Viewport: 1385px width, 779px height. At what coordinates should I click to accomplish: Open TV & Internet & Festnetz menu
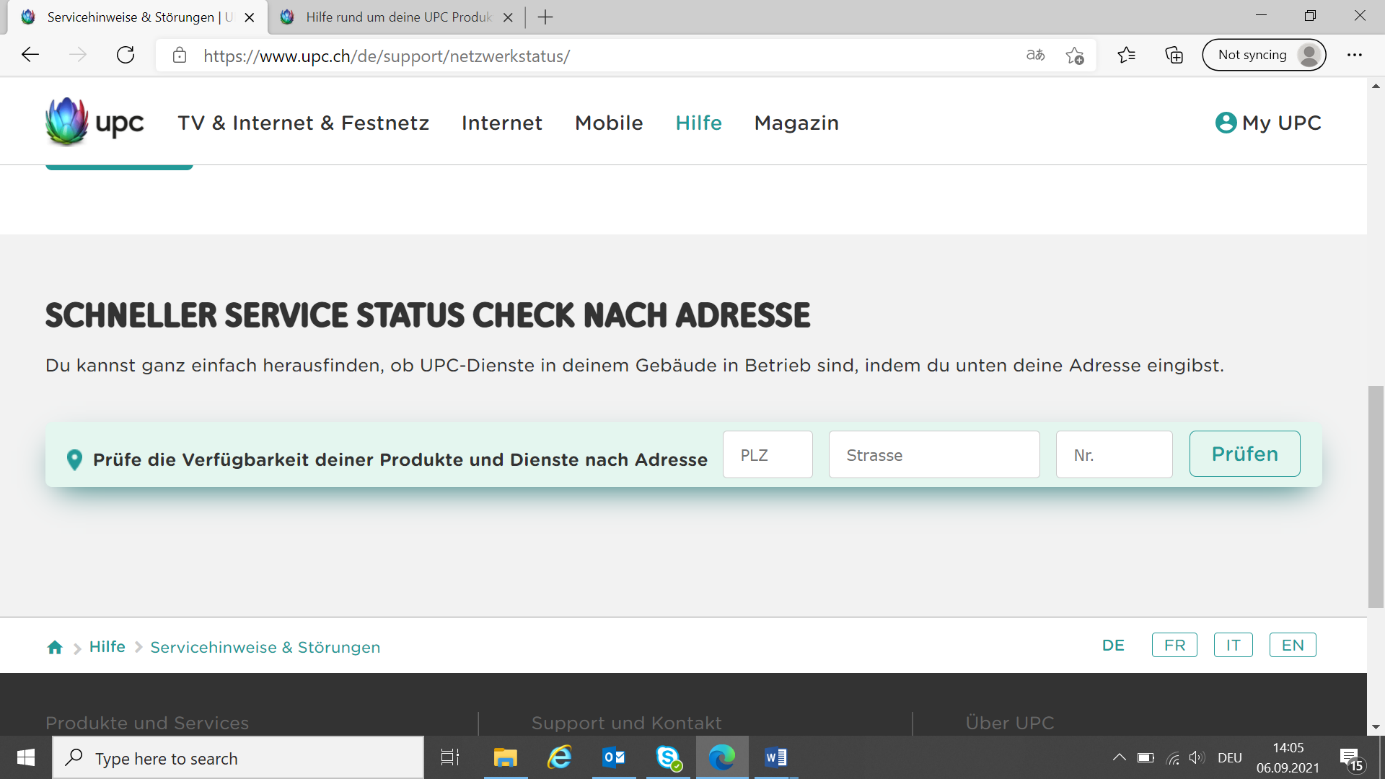(x=303, y=123)
